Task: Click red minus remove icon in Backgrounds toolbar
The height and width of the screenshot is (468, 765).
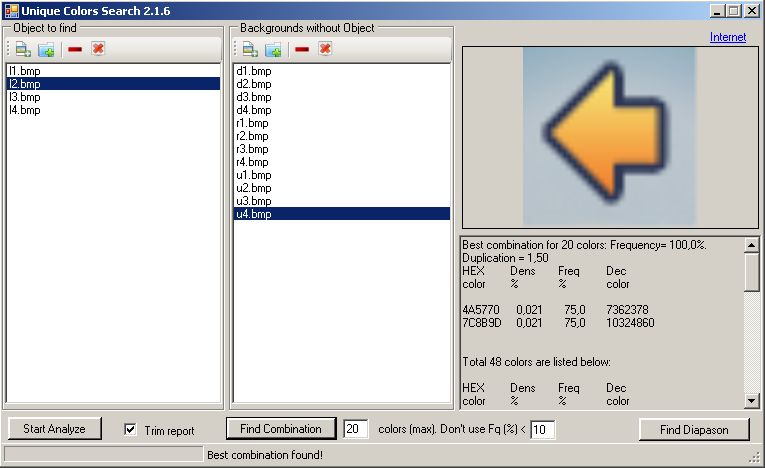Action: 302,49
